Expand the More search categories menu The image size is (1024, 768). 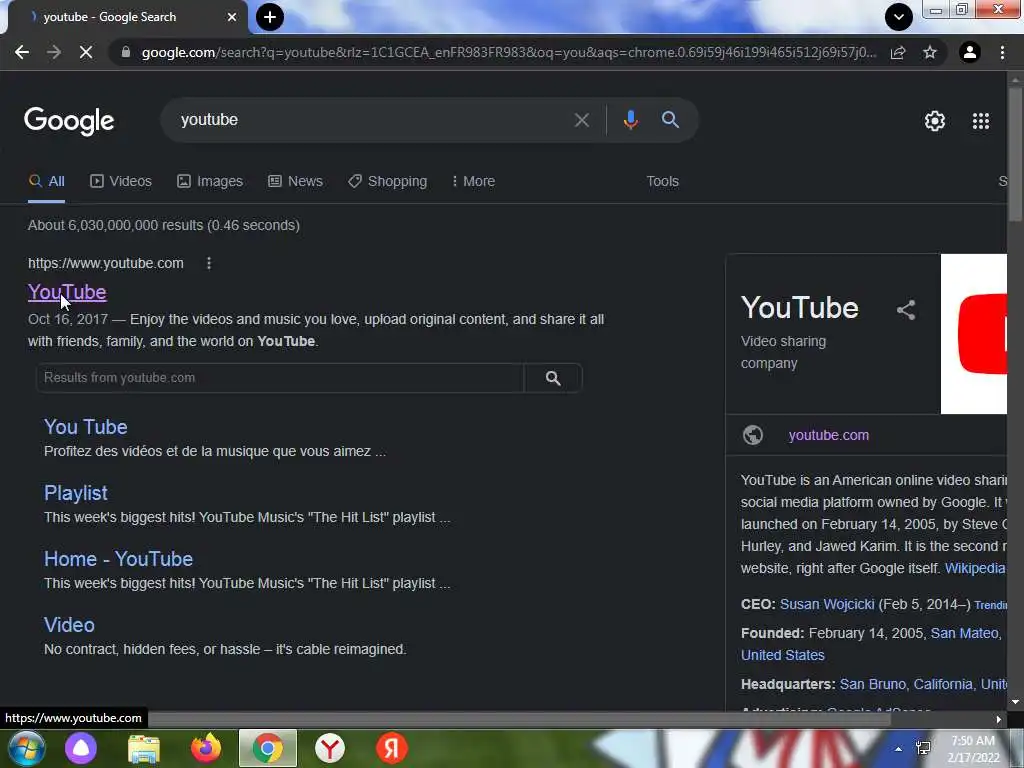pyautogui.click(x=473, y=182)
